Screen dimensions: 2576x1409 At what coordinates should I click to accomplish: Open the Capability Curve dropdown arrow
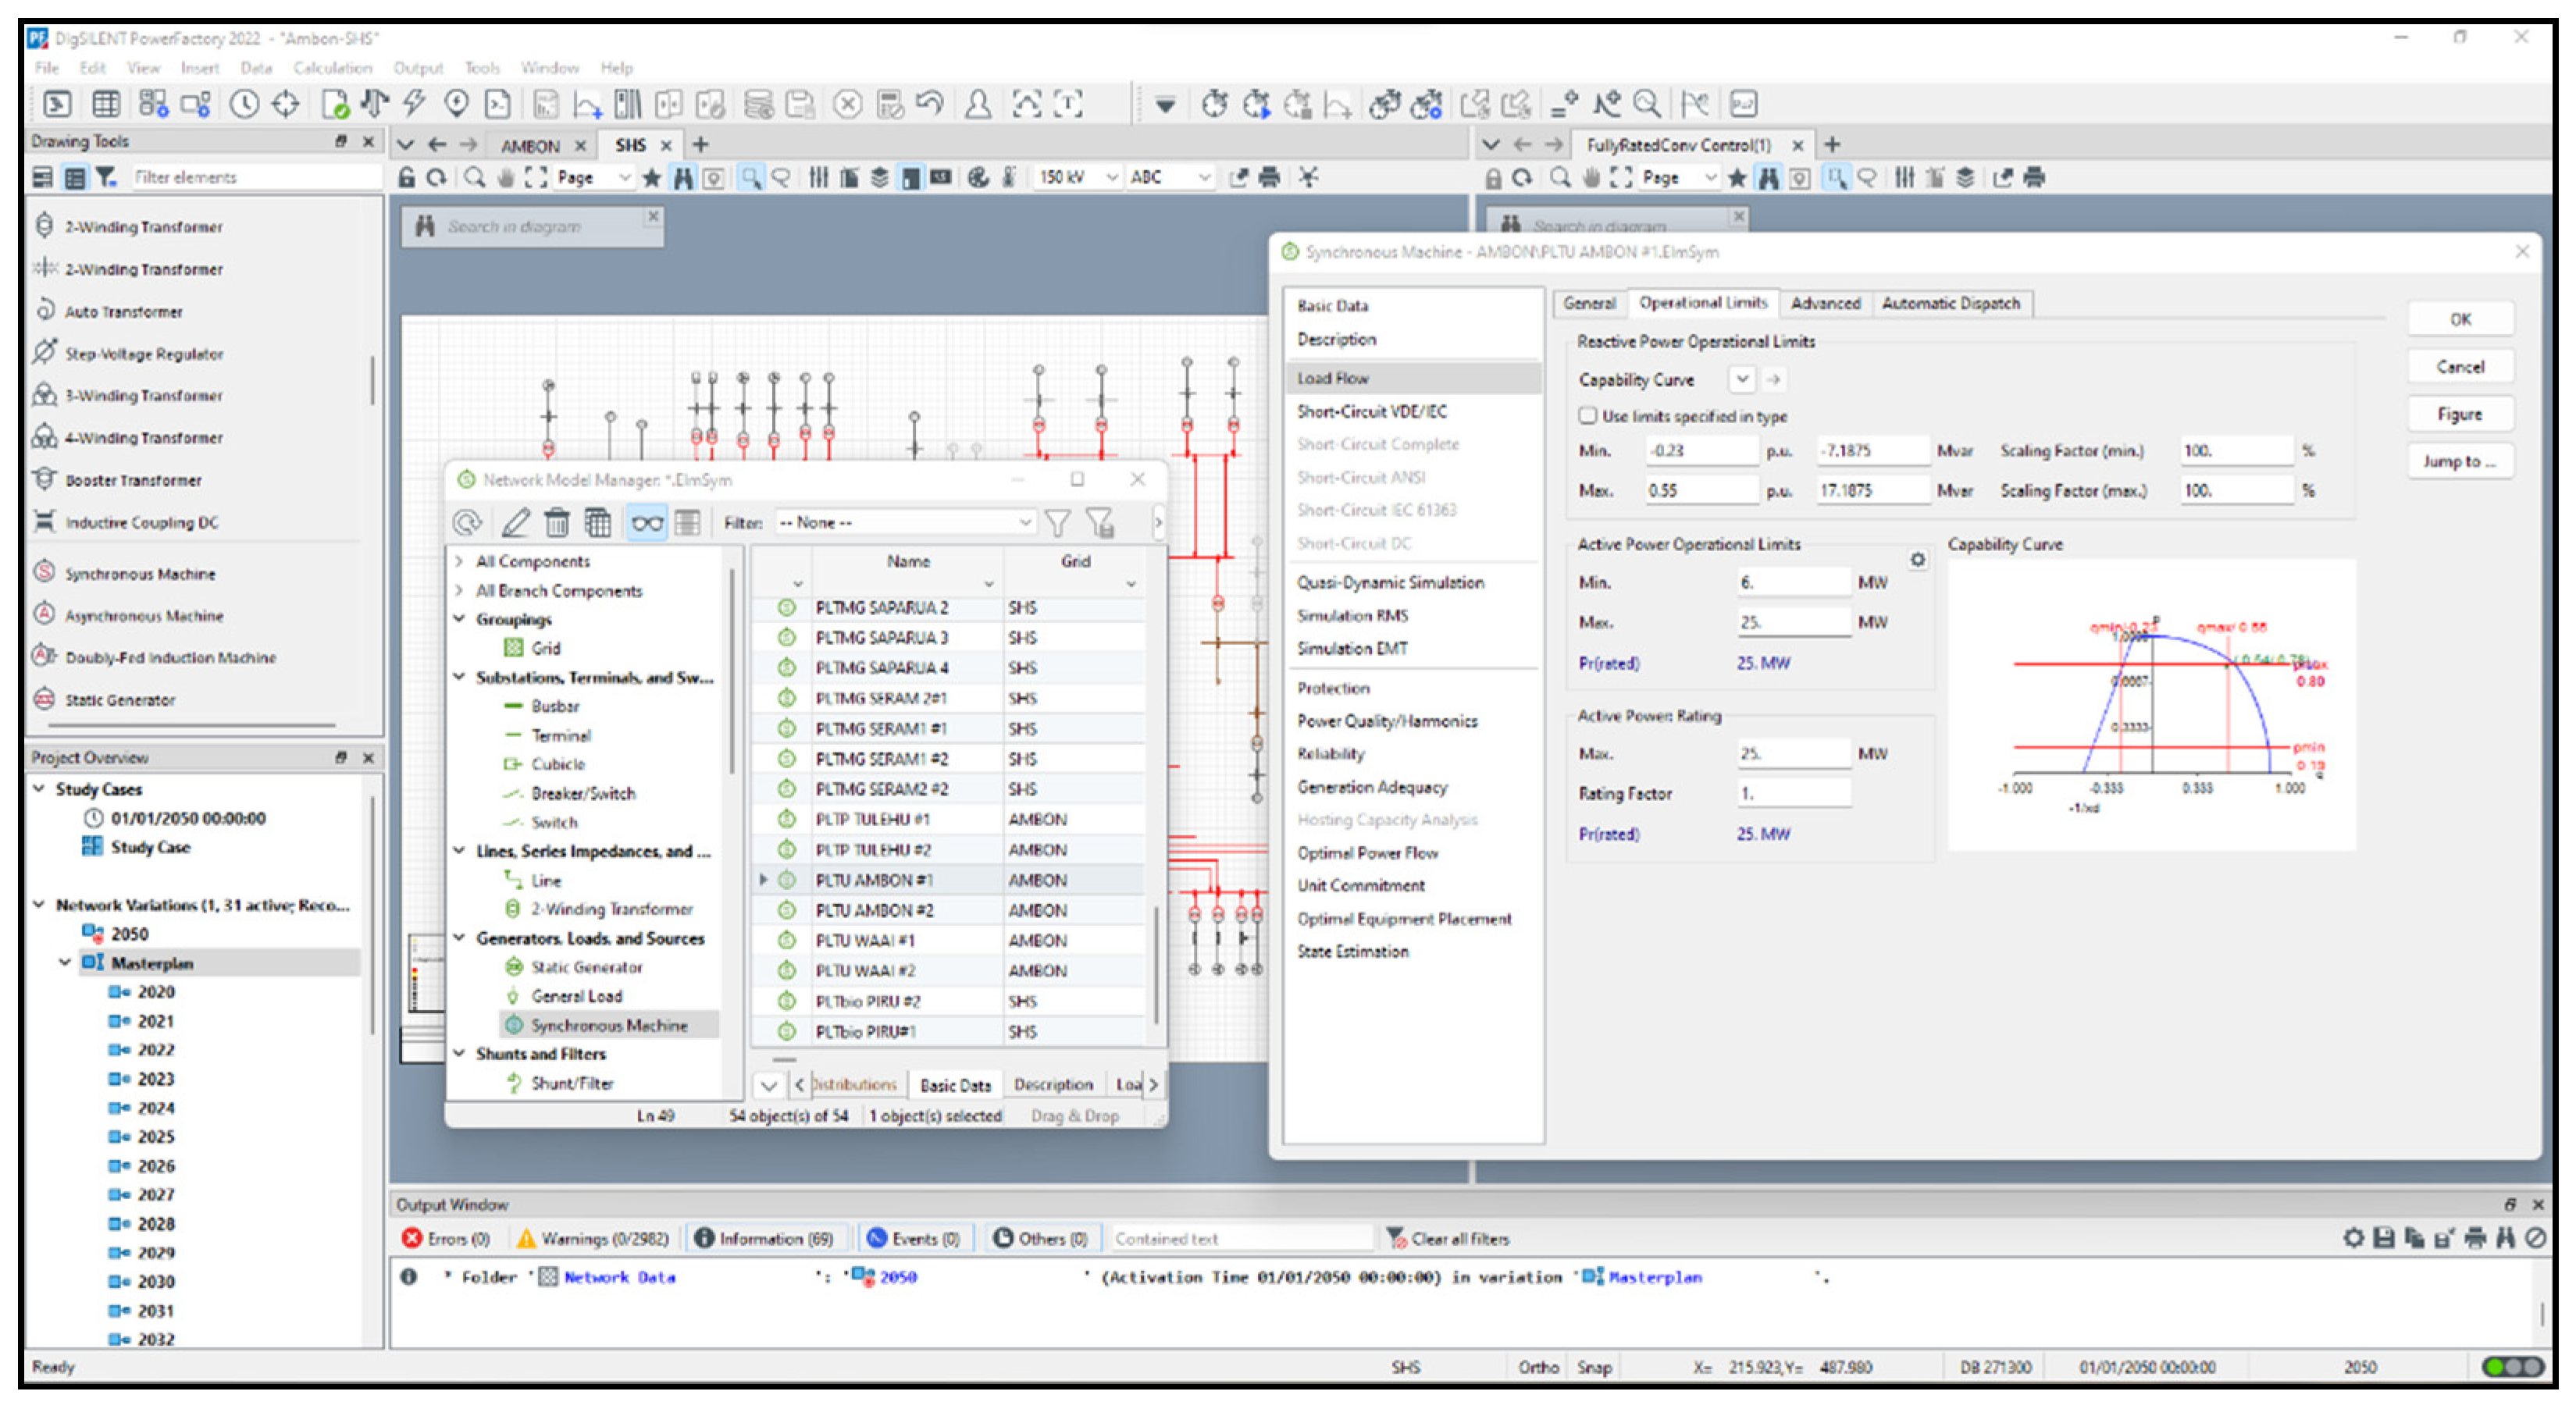[1742, 379]
